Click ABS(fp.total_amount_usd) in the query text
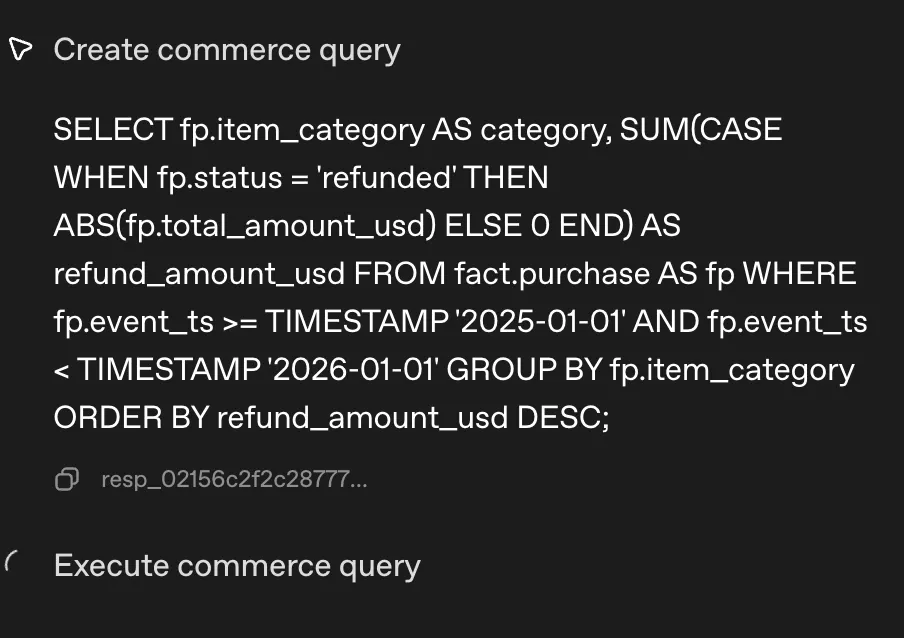Screen dimensions: 904x638 245,226
